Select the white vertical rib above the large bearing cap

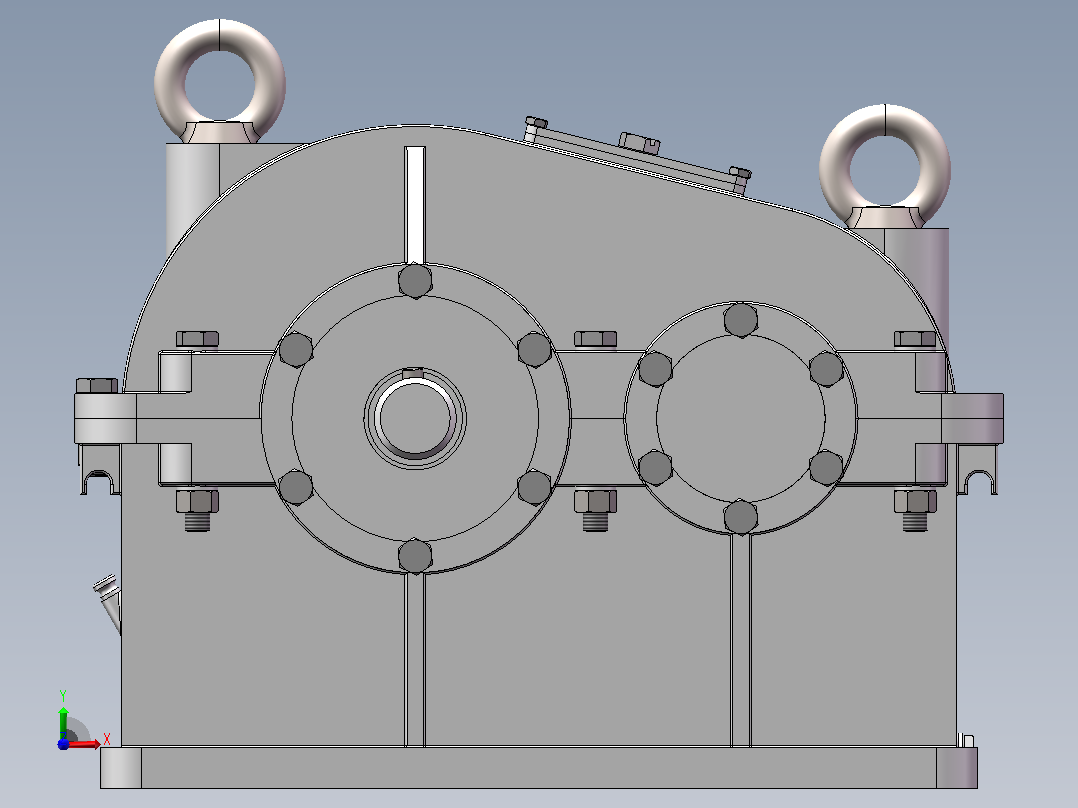(415, 205)
